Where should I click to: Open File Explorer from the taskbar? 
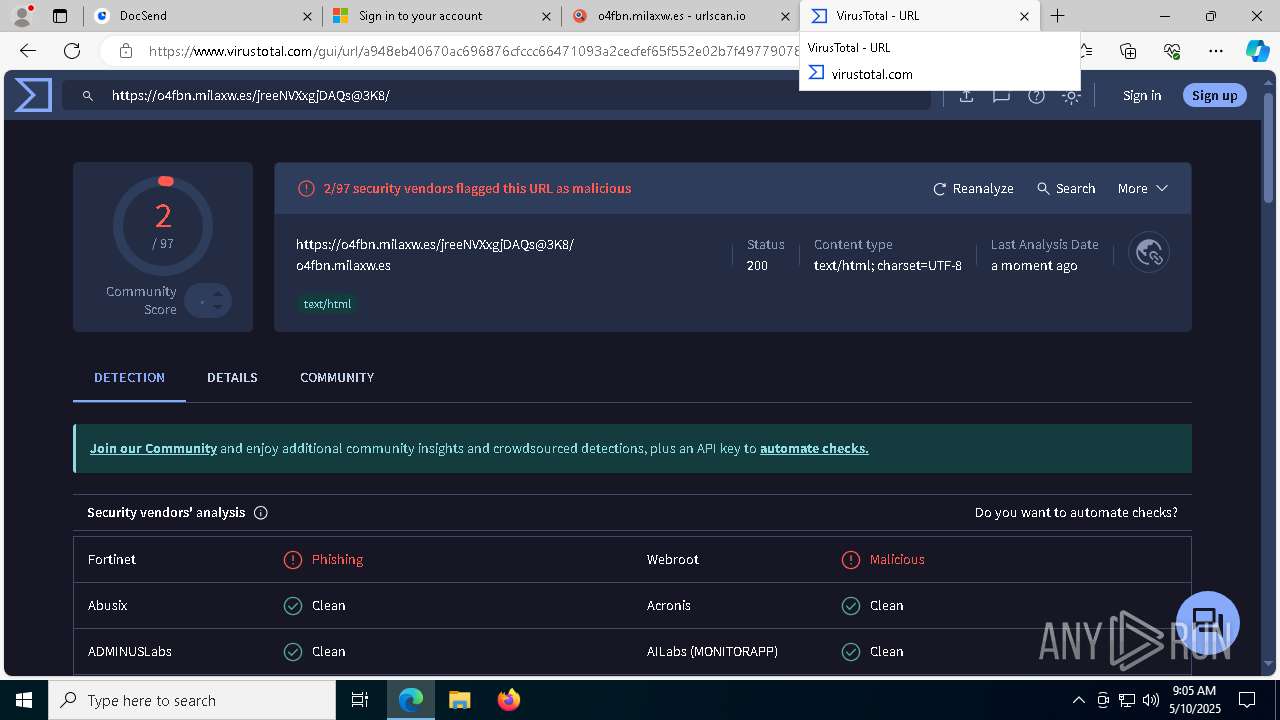(460, 700)
